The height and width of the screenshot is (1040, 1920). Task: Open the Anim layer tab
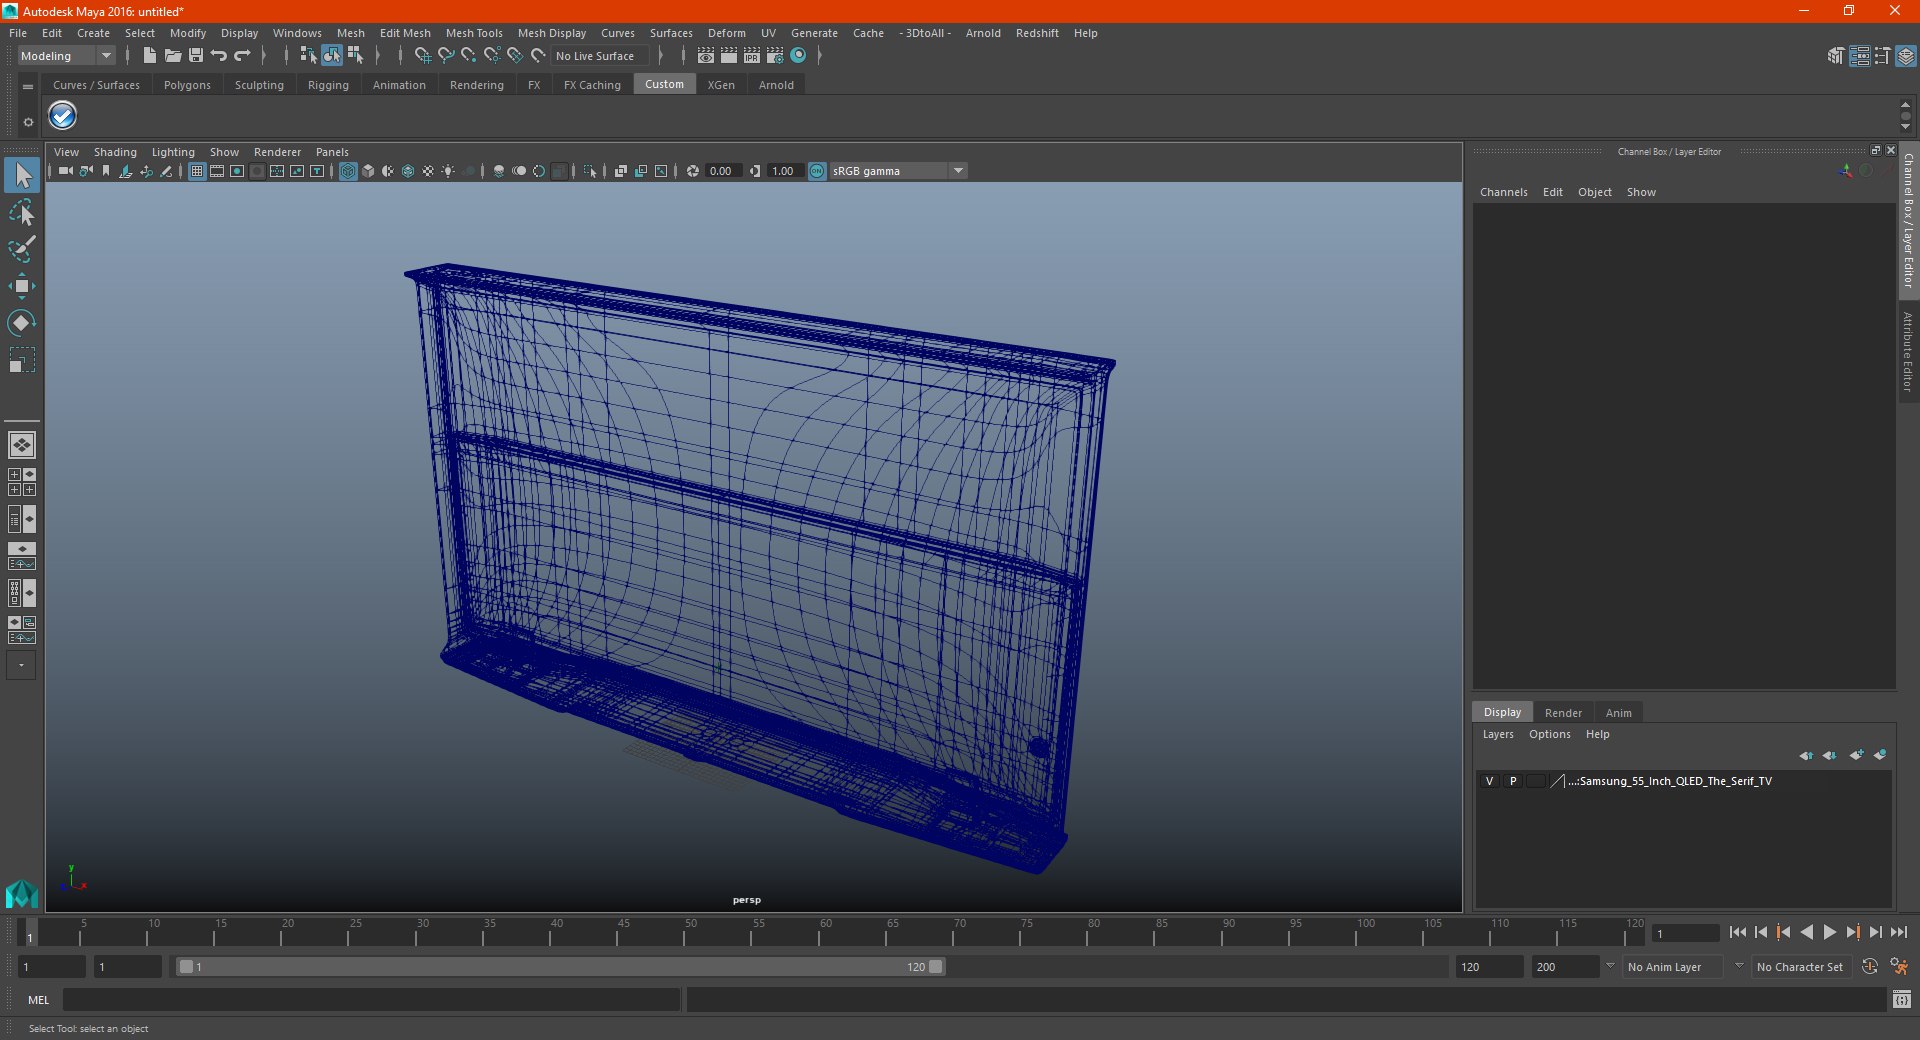[1618, 713]
